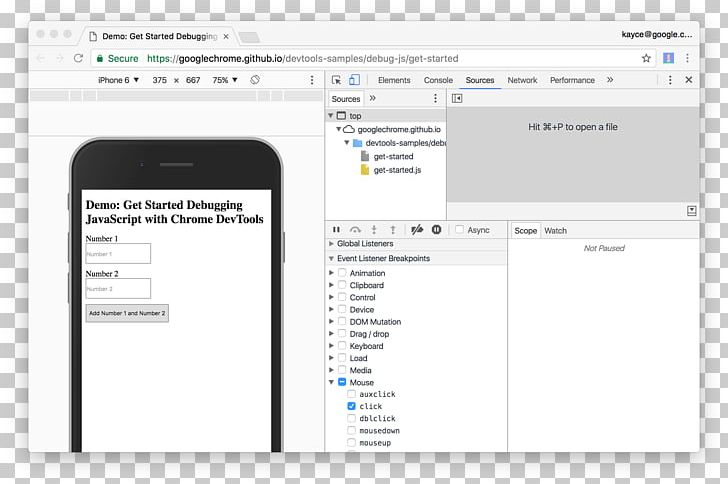Toggle the Mouse category checkbox
This screenshot has width=728, height=484.
coord(342,382)
